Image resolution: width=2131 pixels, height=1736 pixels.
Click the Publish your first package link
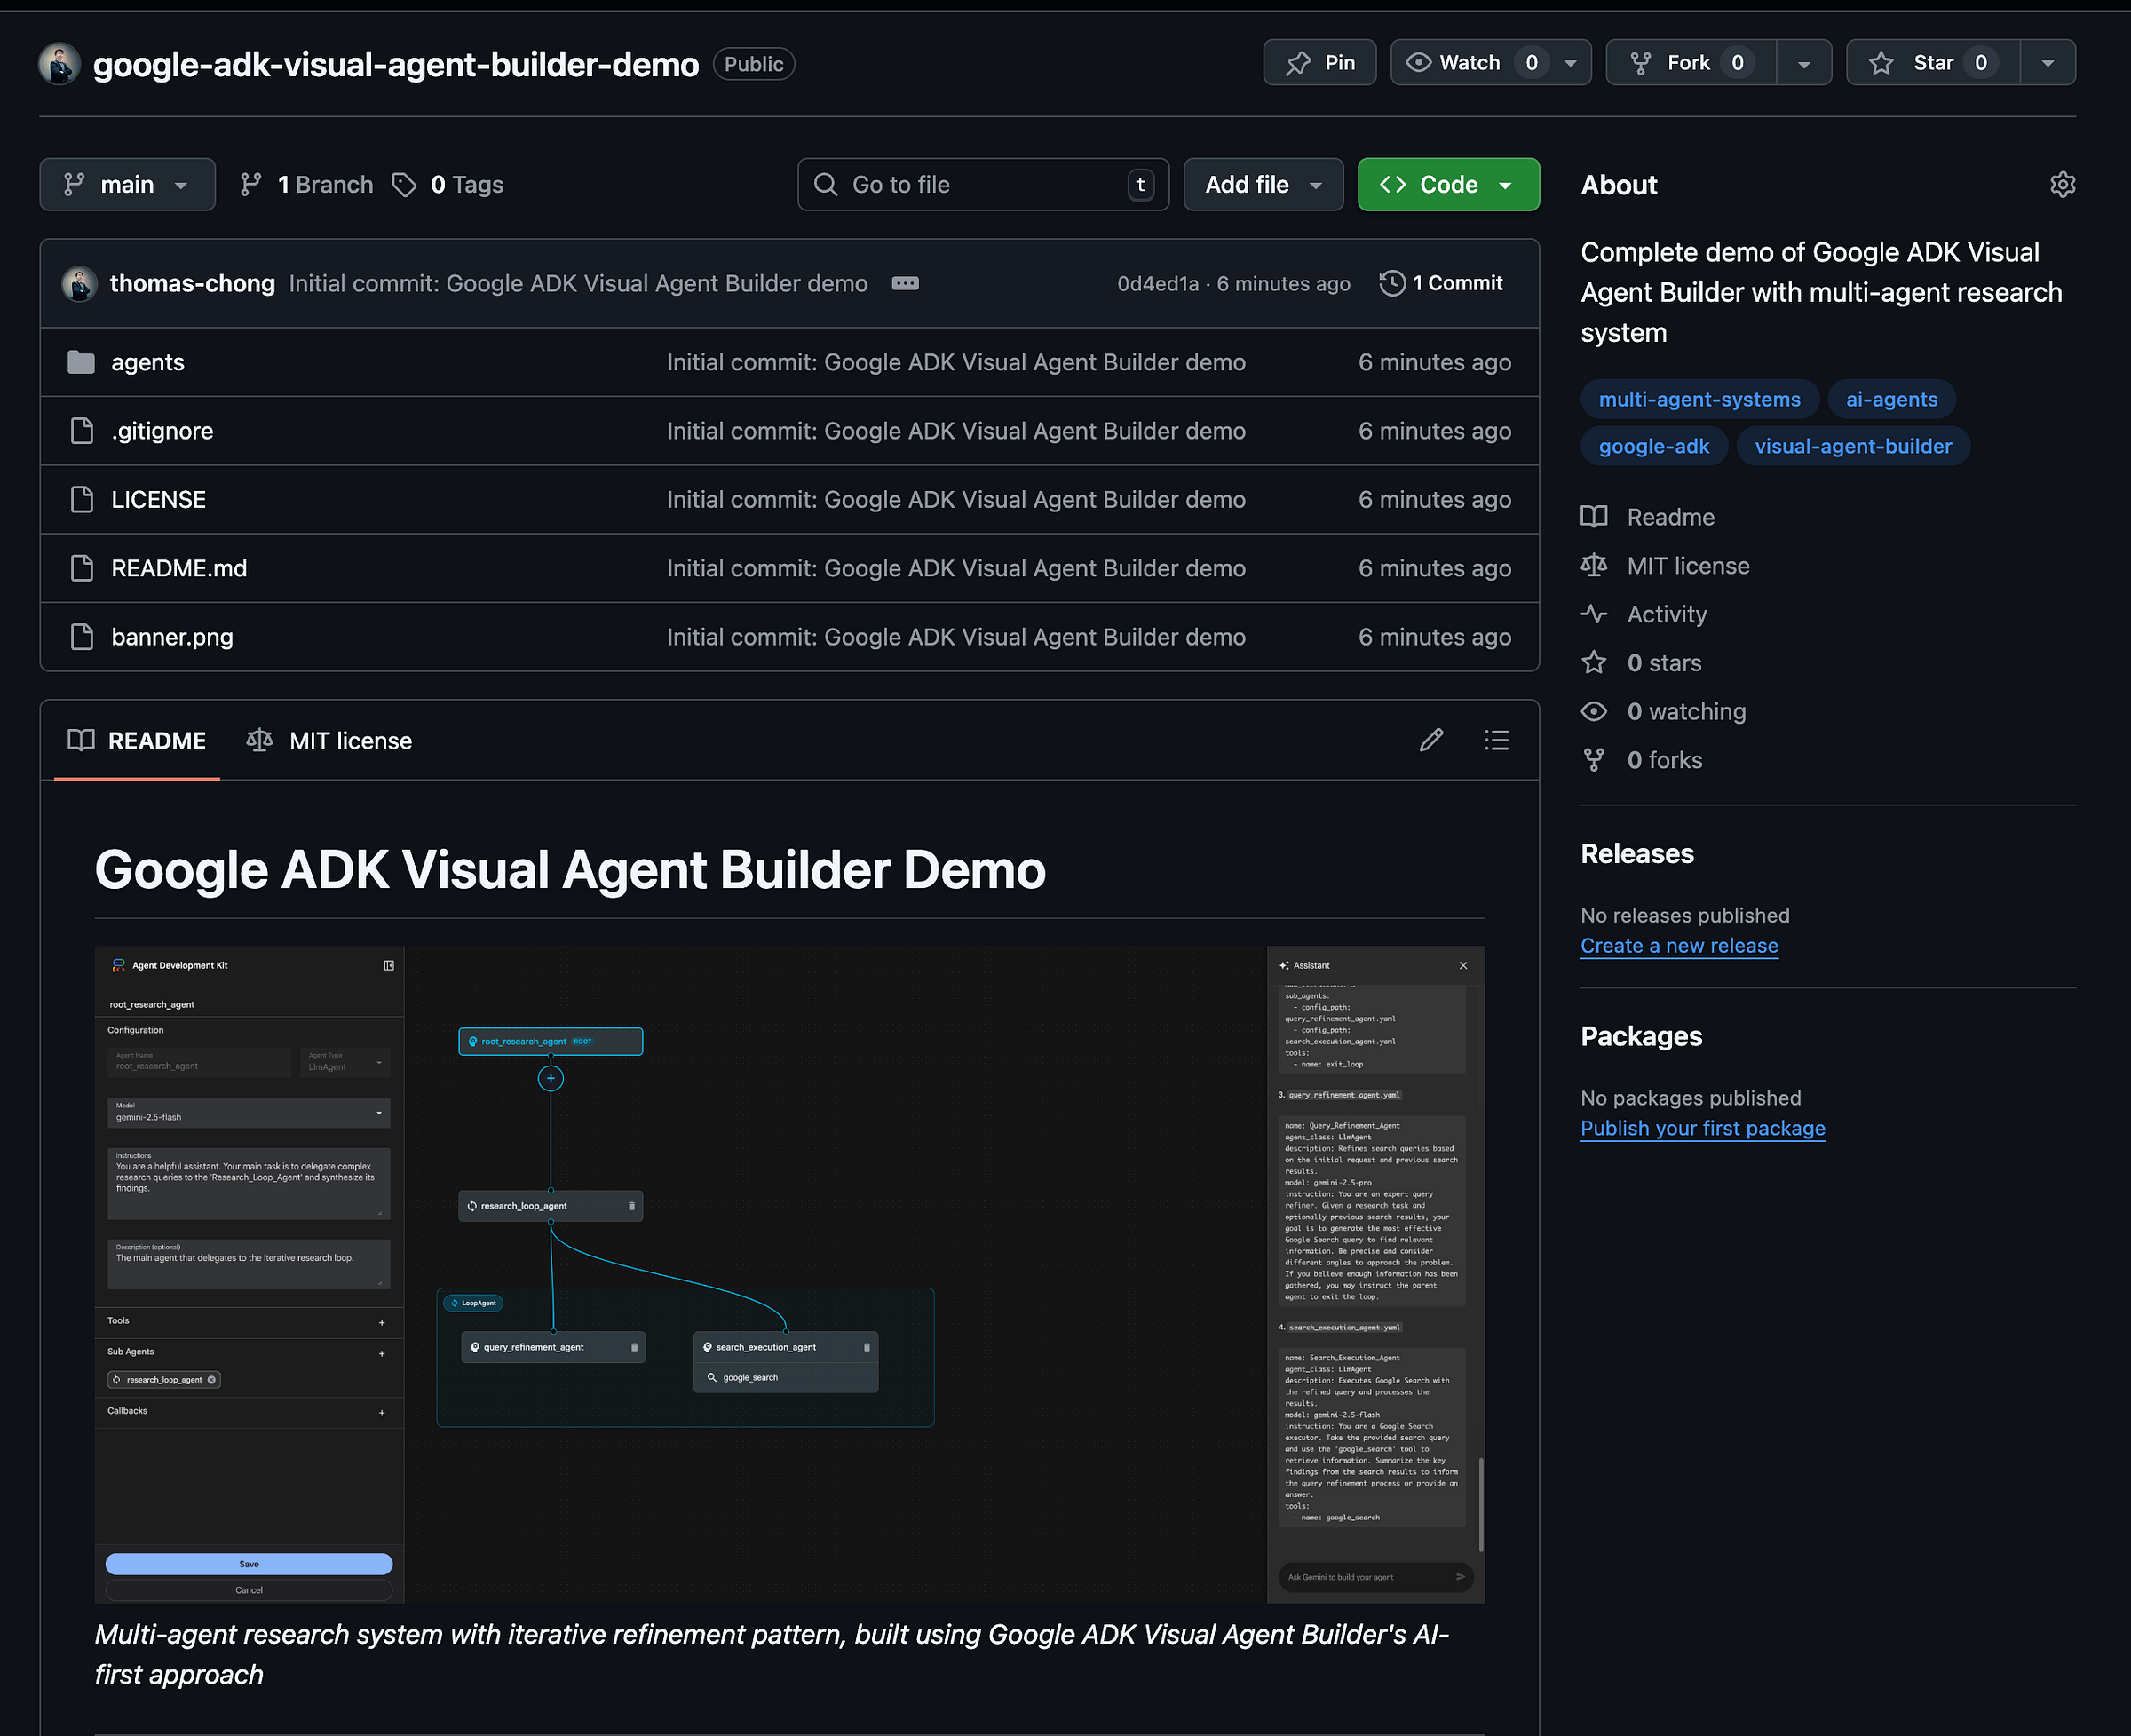click(x=1702, y=1128)
